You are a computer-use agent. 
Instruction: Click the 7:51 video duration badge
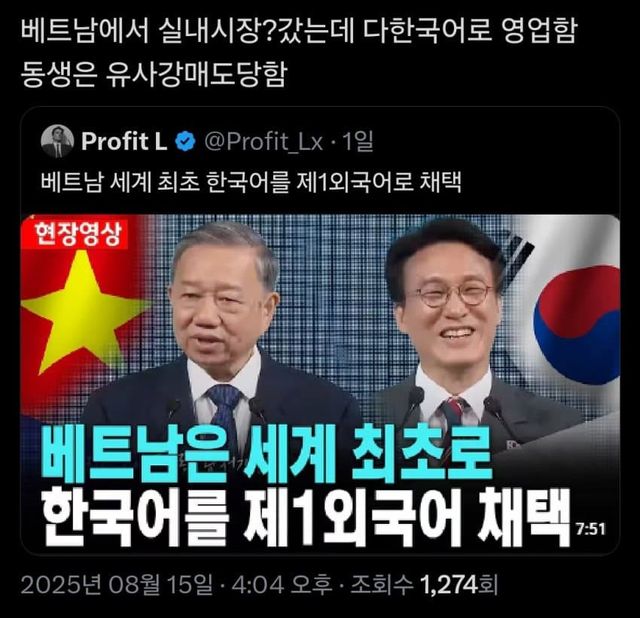(x=591, y=529)
